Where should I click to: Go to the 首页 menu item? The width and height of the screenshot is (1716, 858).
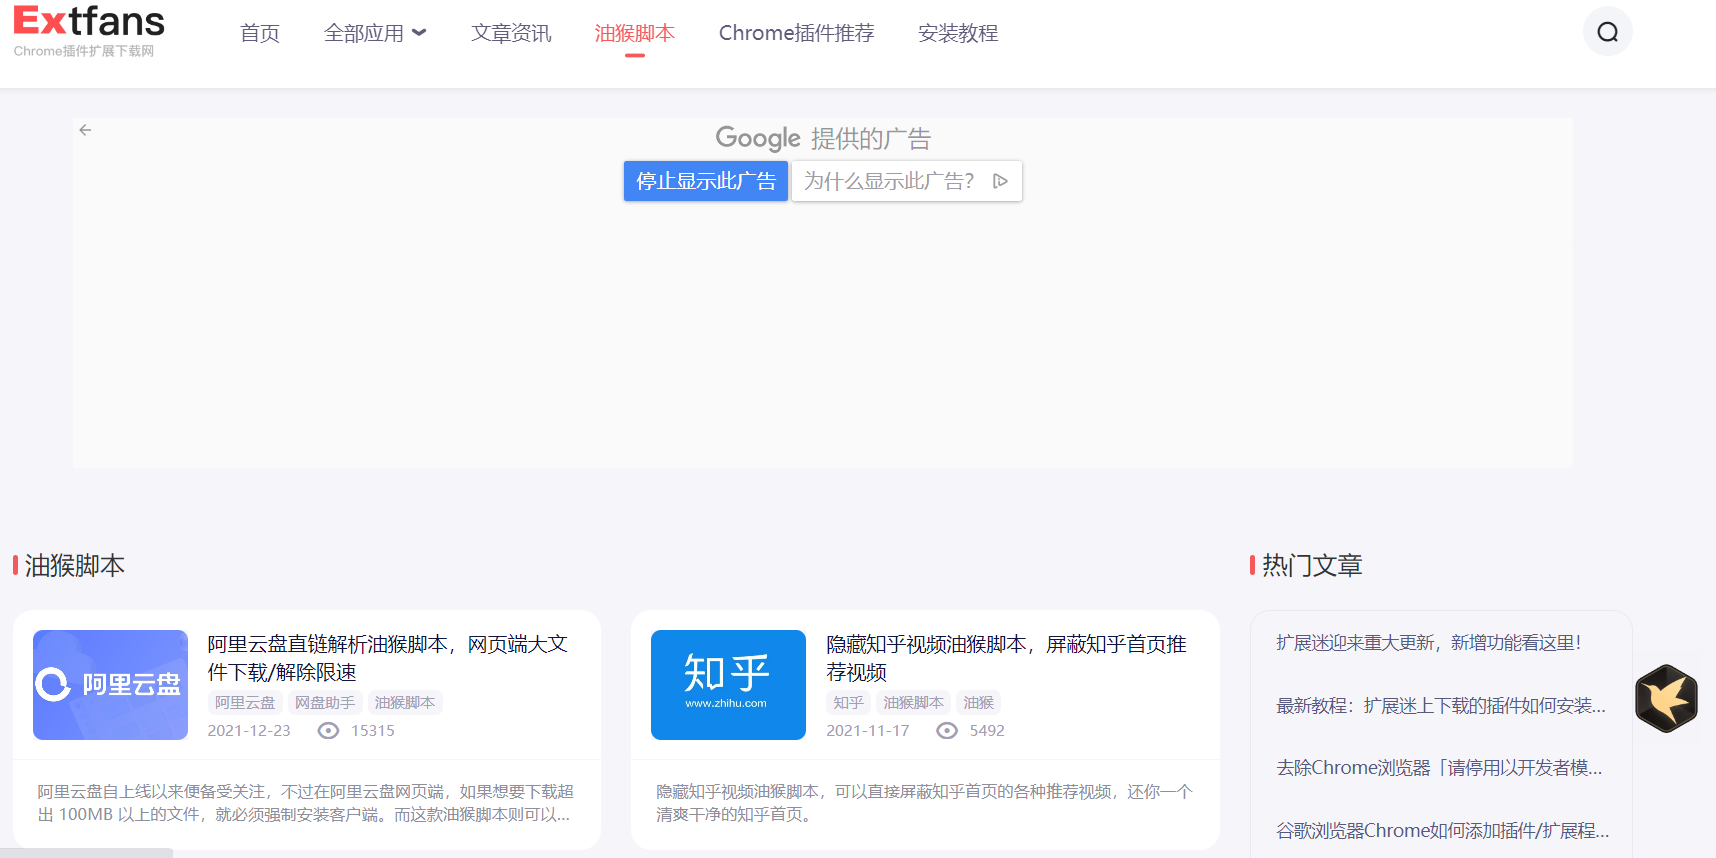(260, 33)
